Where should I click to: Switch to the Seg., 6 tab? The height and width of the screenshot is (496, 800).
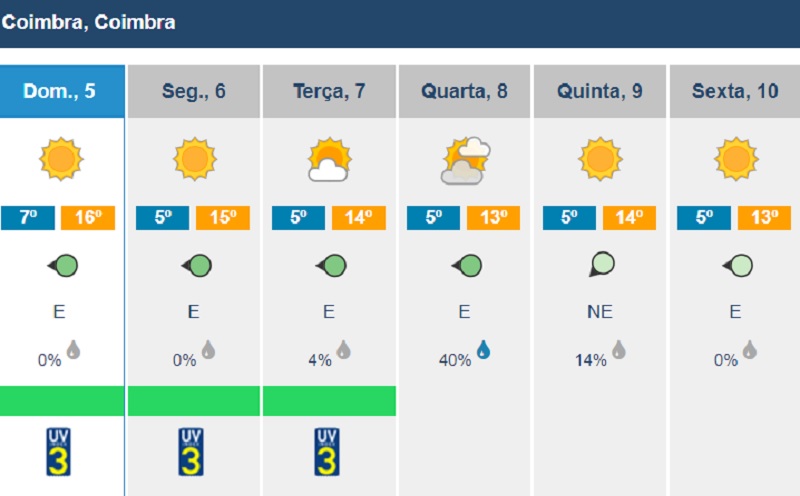pyautogui.click(x=193, y=91)
